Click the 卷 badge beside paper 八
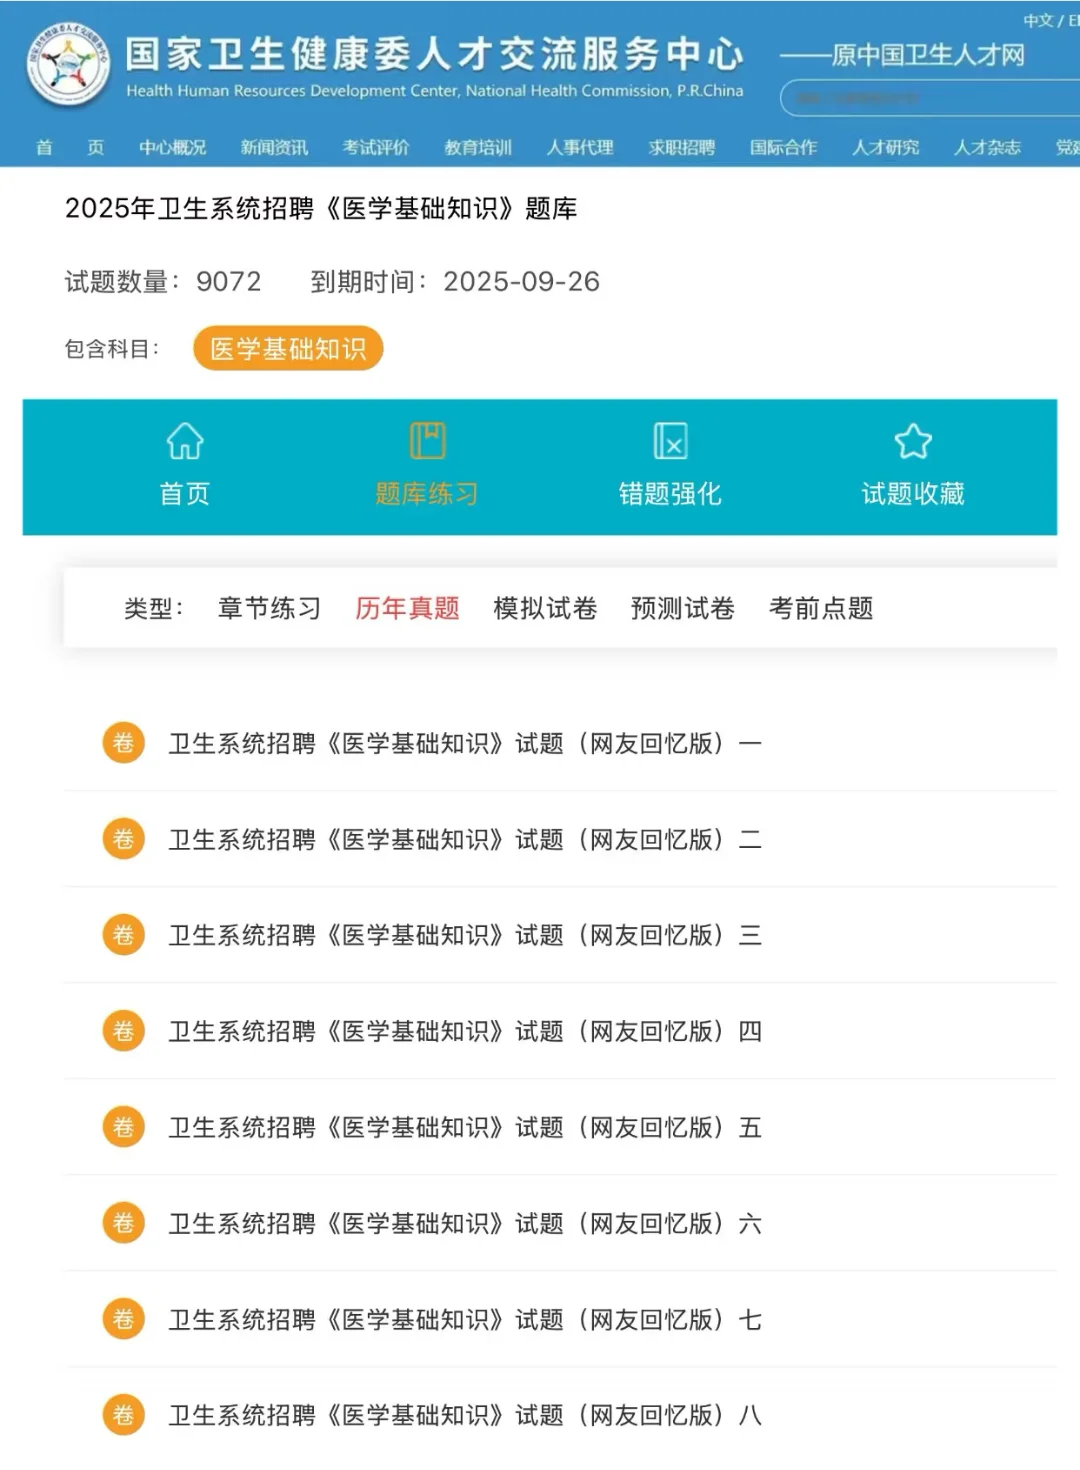Viewport: 1080px width, 1470px height. coord(123,1415)
